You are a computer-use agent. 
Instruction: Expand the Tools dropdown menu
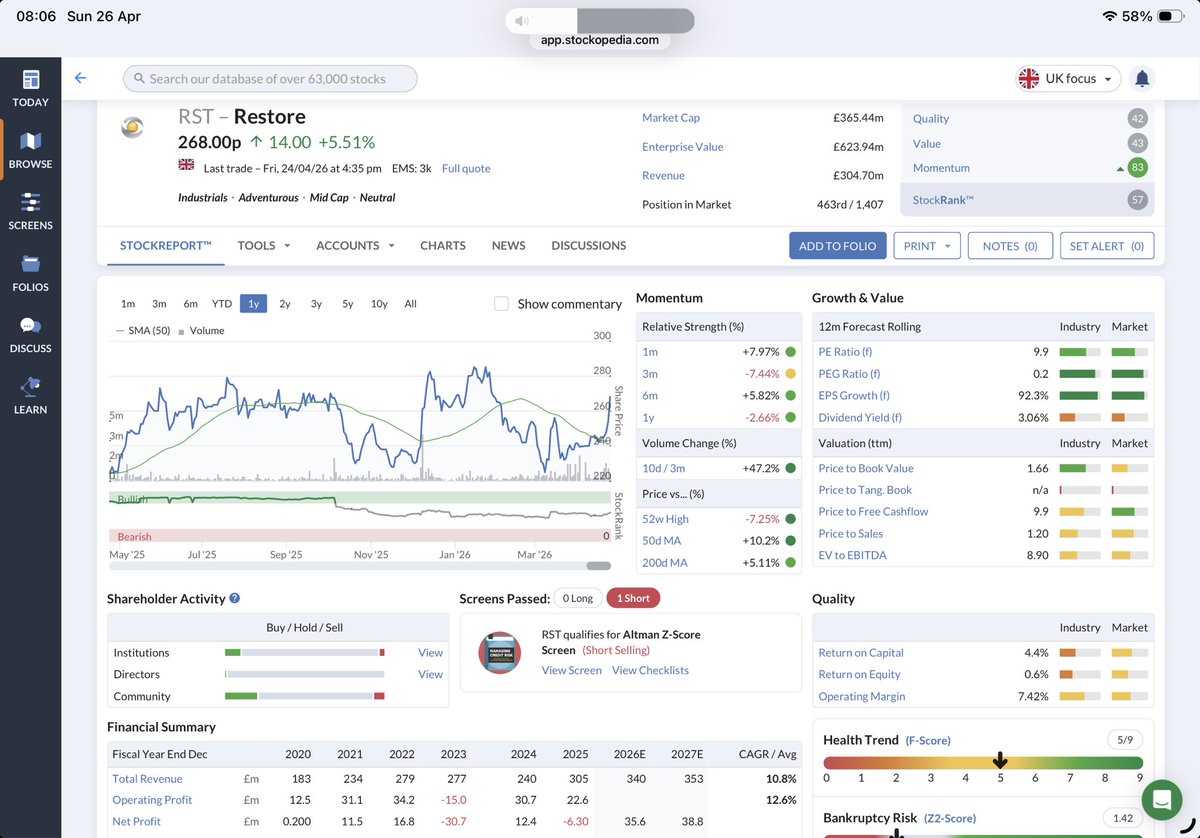(264, 245)
